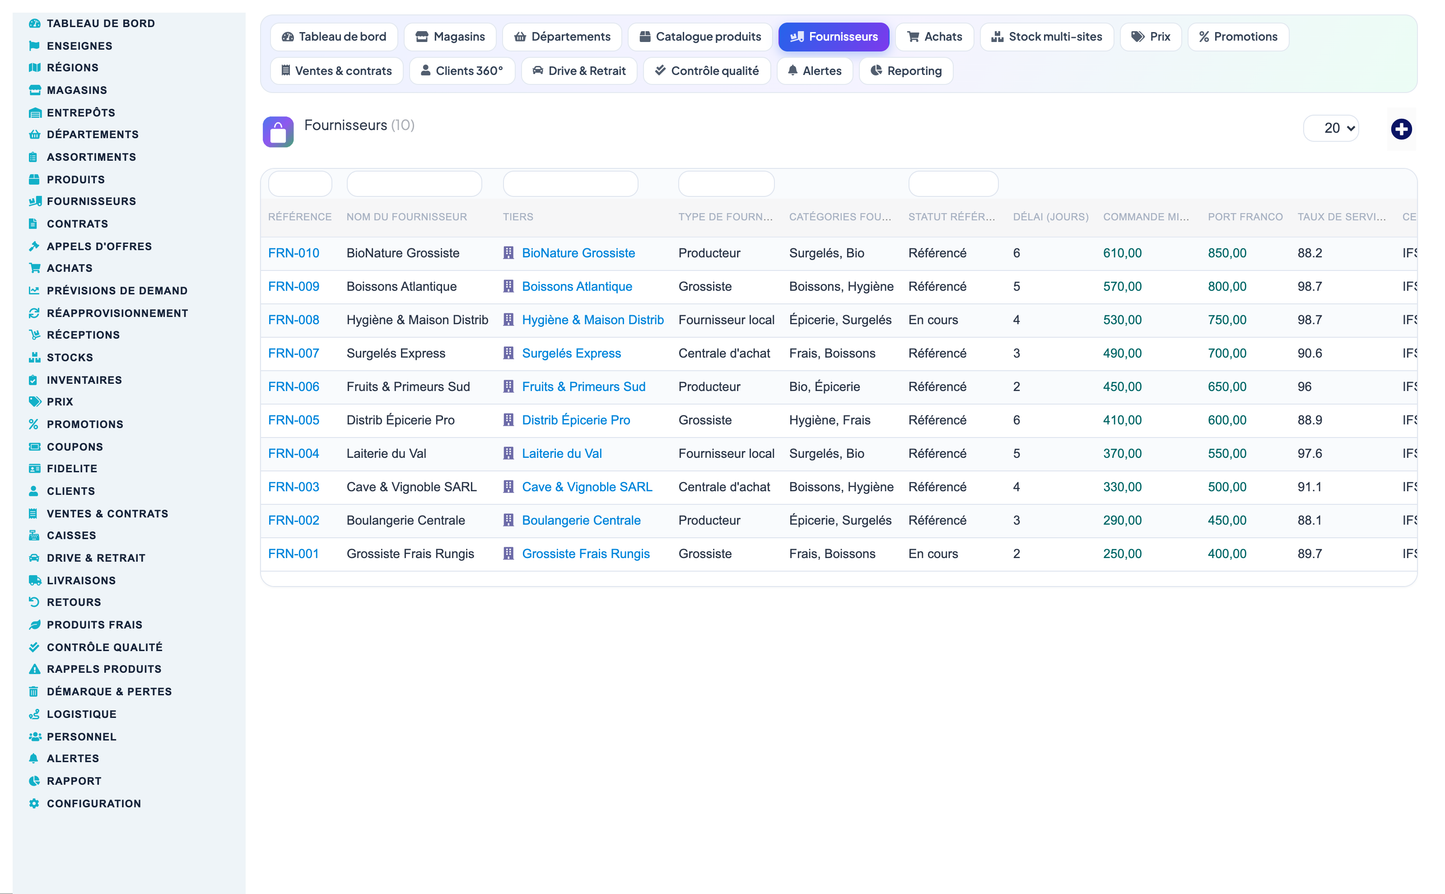Select the Stock multi-sites tab
The width and height of the screenshot is (1445, 894).
click(x=1047, y=37)
